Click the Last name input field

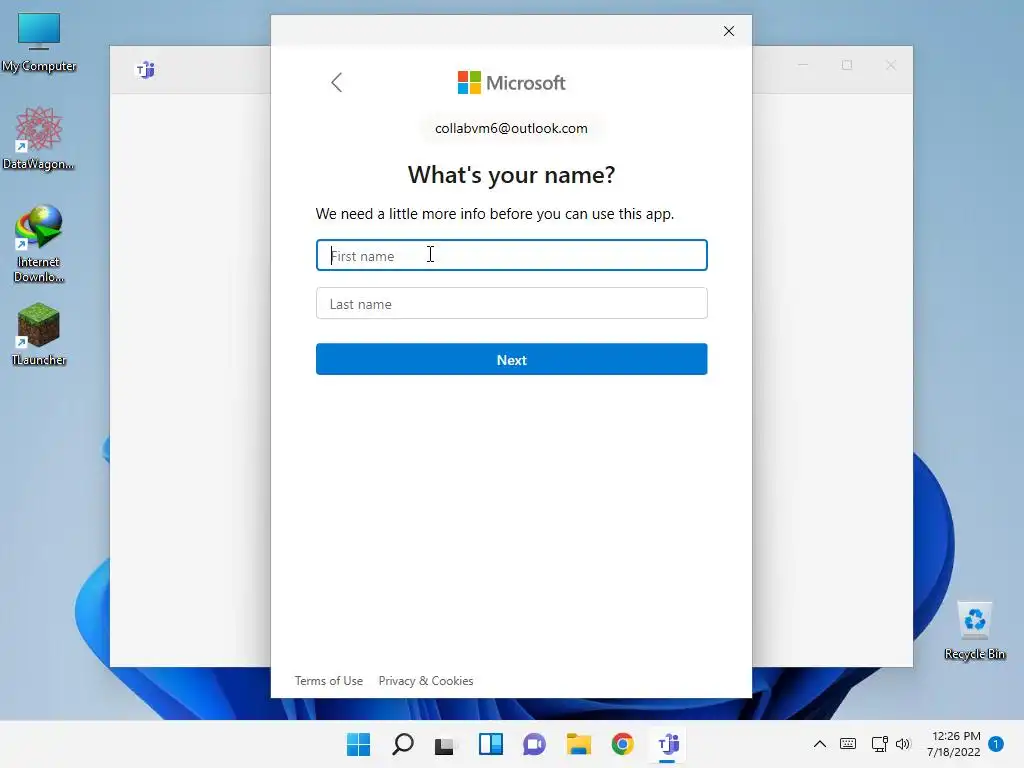tap(511, 304)
